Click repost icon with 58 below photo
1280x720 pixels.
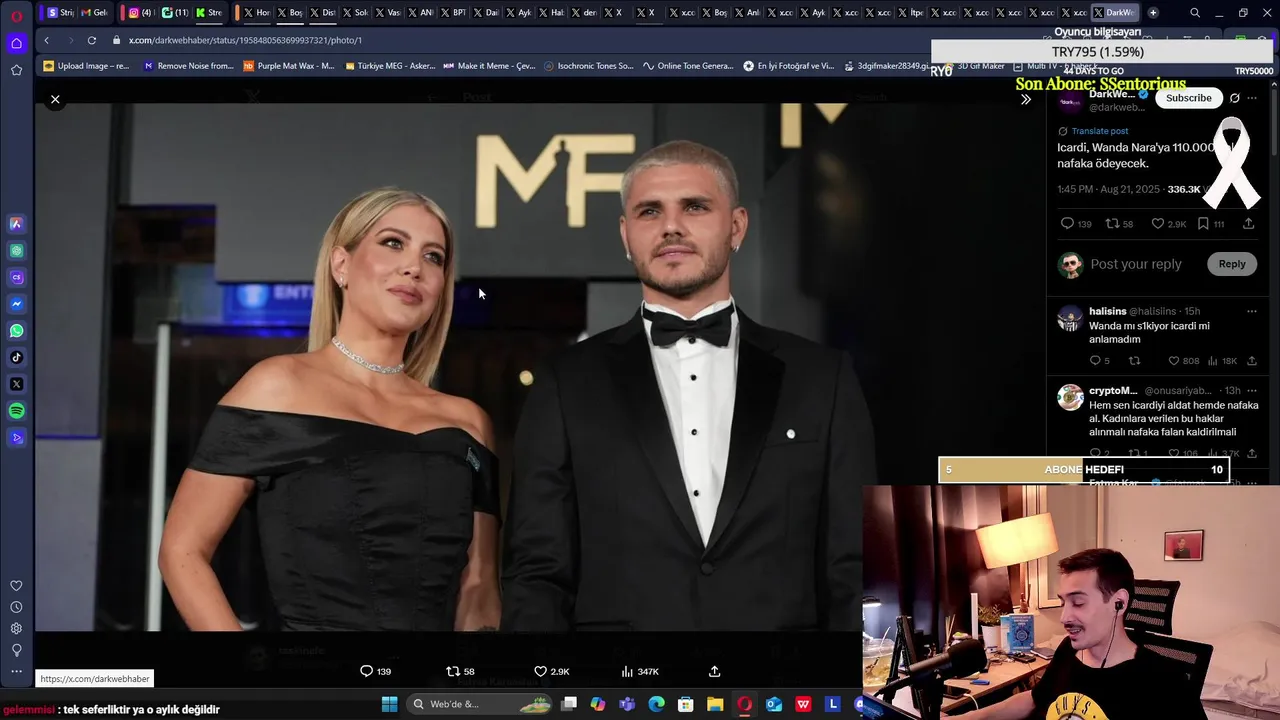coord(452,671)
